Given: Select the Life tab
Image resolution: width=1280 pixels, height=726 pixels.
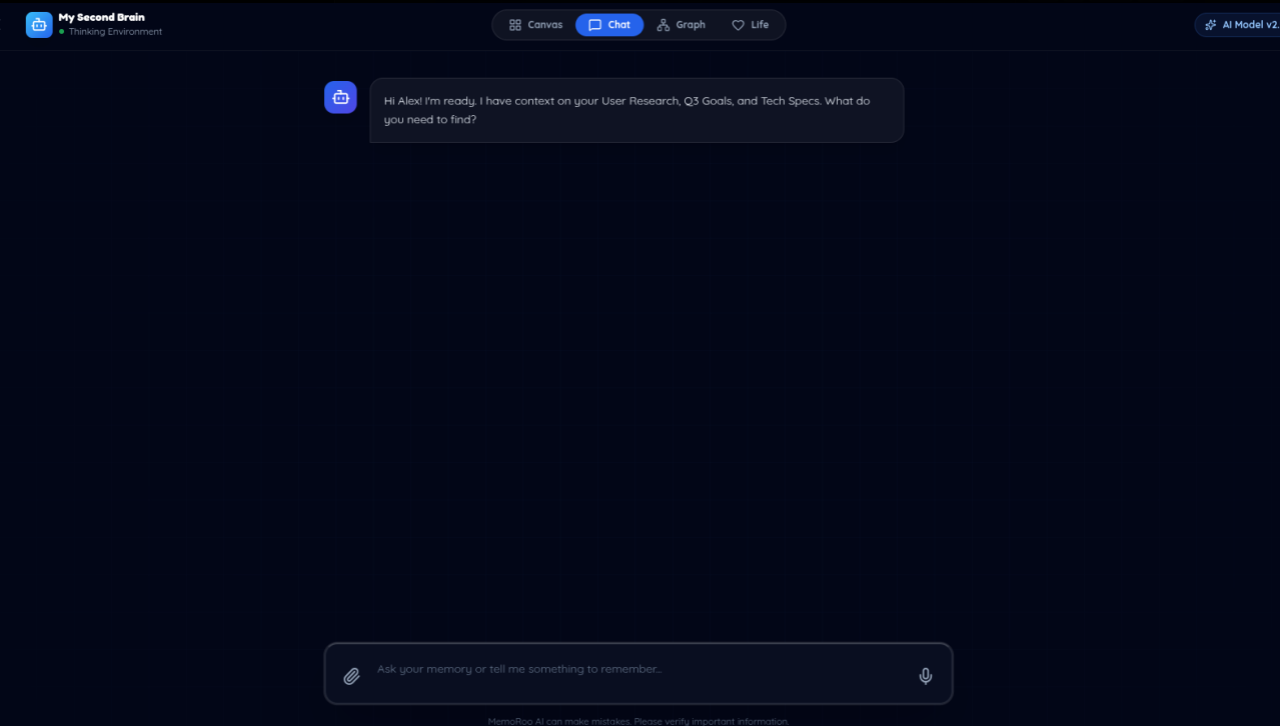Looking at the screenshot, I should (x=750, y=25).
